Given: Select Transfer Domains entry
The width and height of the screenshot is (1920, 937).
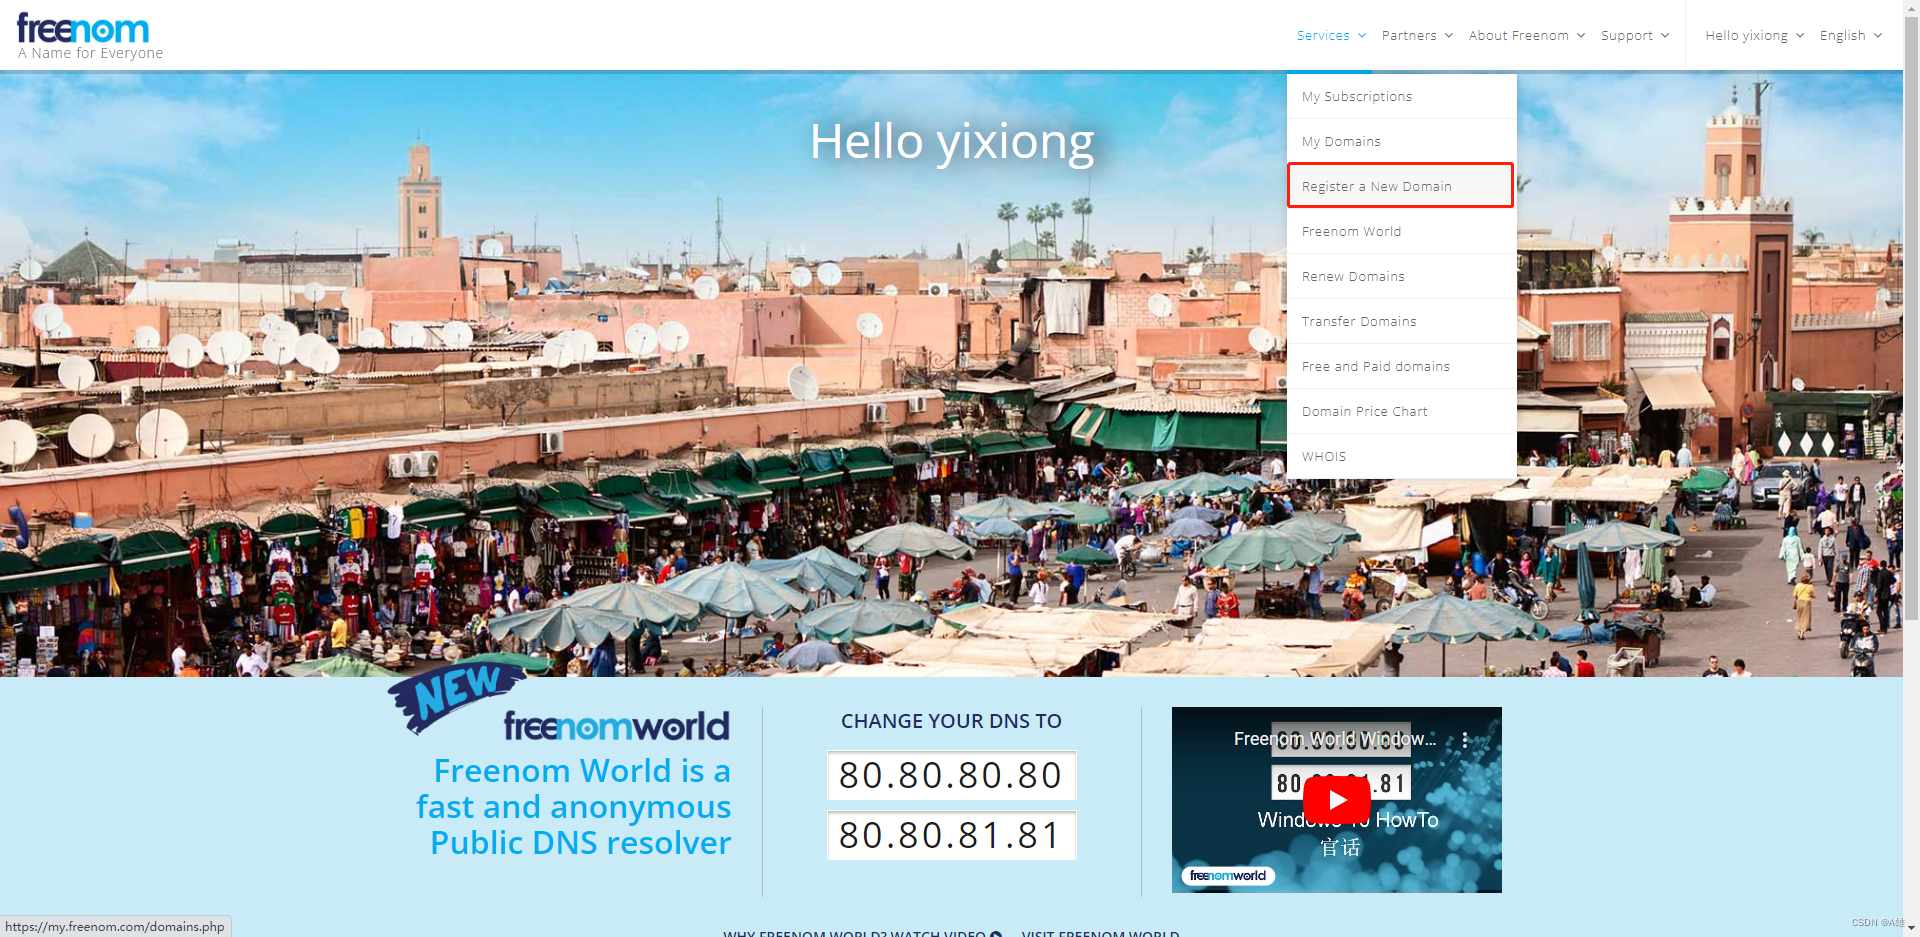Looking at the screenshot, I should pyautogui.click(x=1401, y=321).
